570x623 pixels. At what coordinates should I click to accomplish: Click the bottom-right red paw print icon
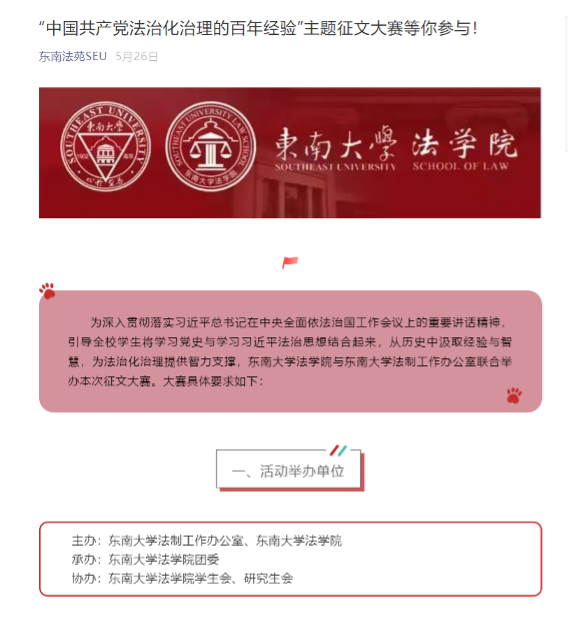coord(514,395)
